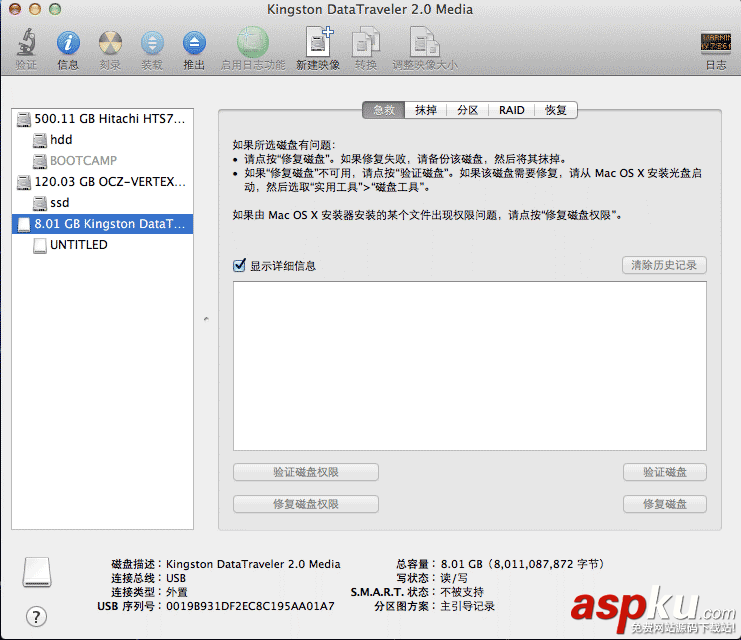Click the Burn (刻录) toolbar icon
741x640 pixels.
[110, 43]
